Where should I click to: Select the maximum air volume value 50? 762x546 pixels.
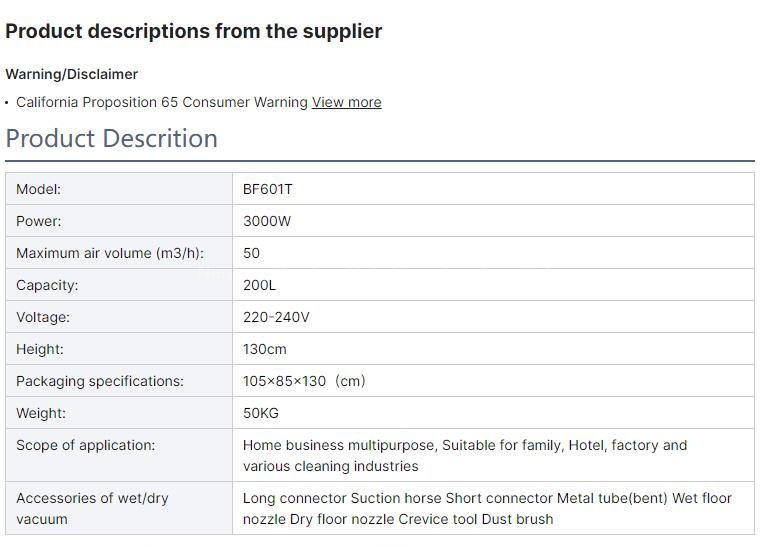click(252, 253)
